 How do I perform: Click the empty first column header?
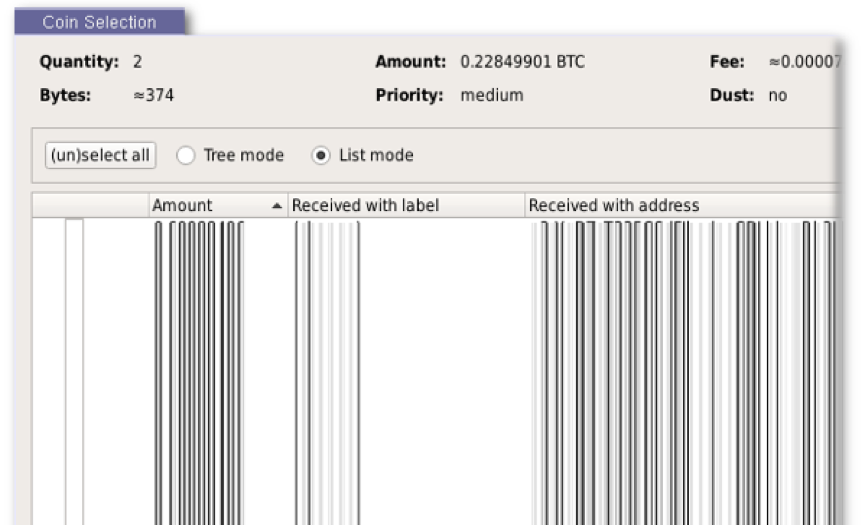tap(90, 205)
